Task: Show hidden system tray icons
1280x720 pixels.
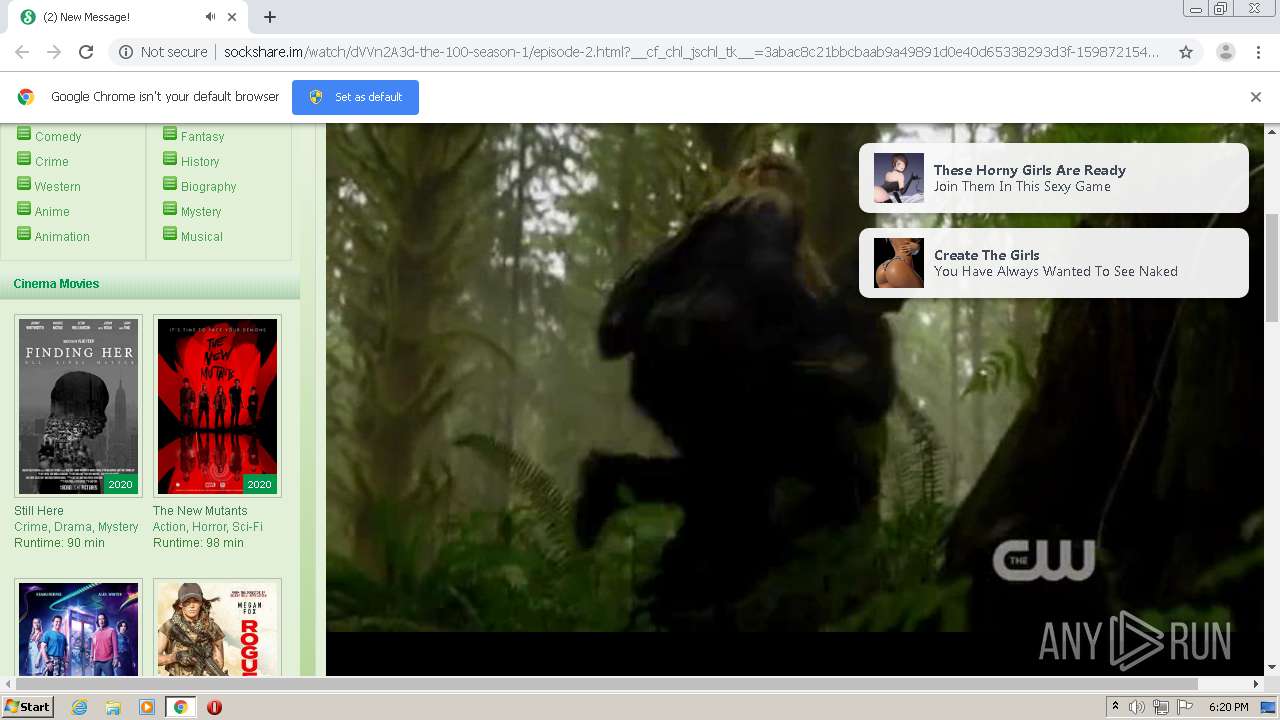Action: [1115, 707]
